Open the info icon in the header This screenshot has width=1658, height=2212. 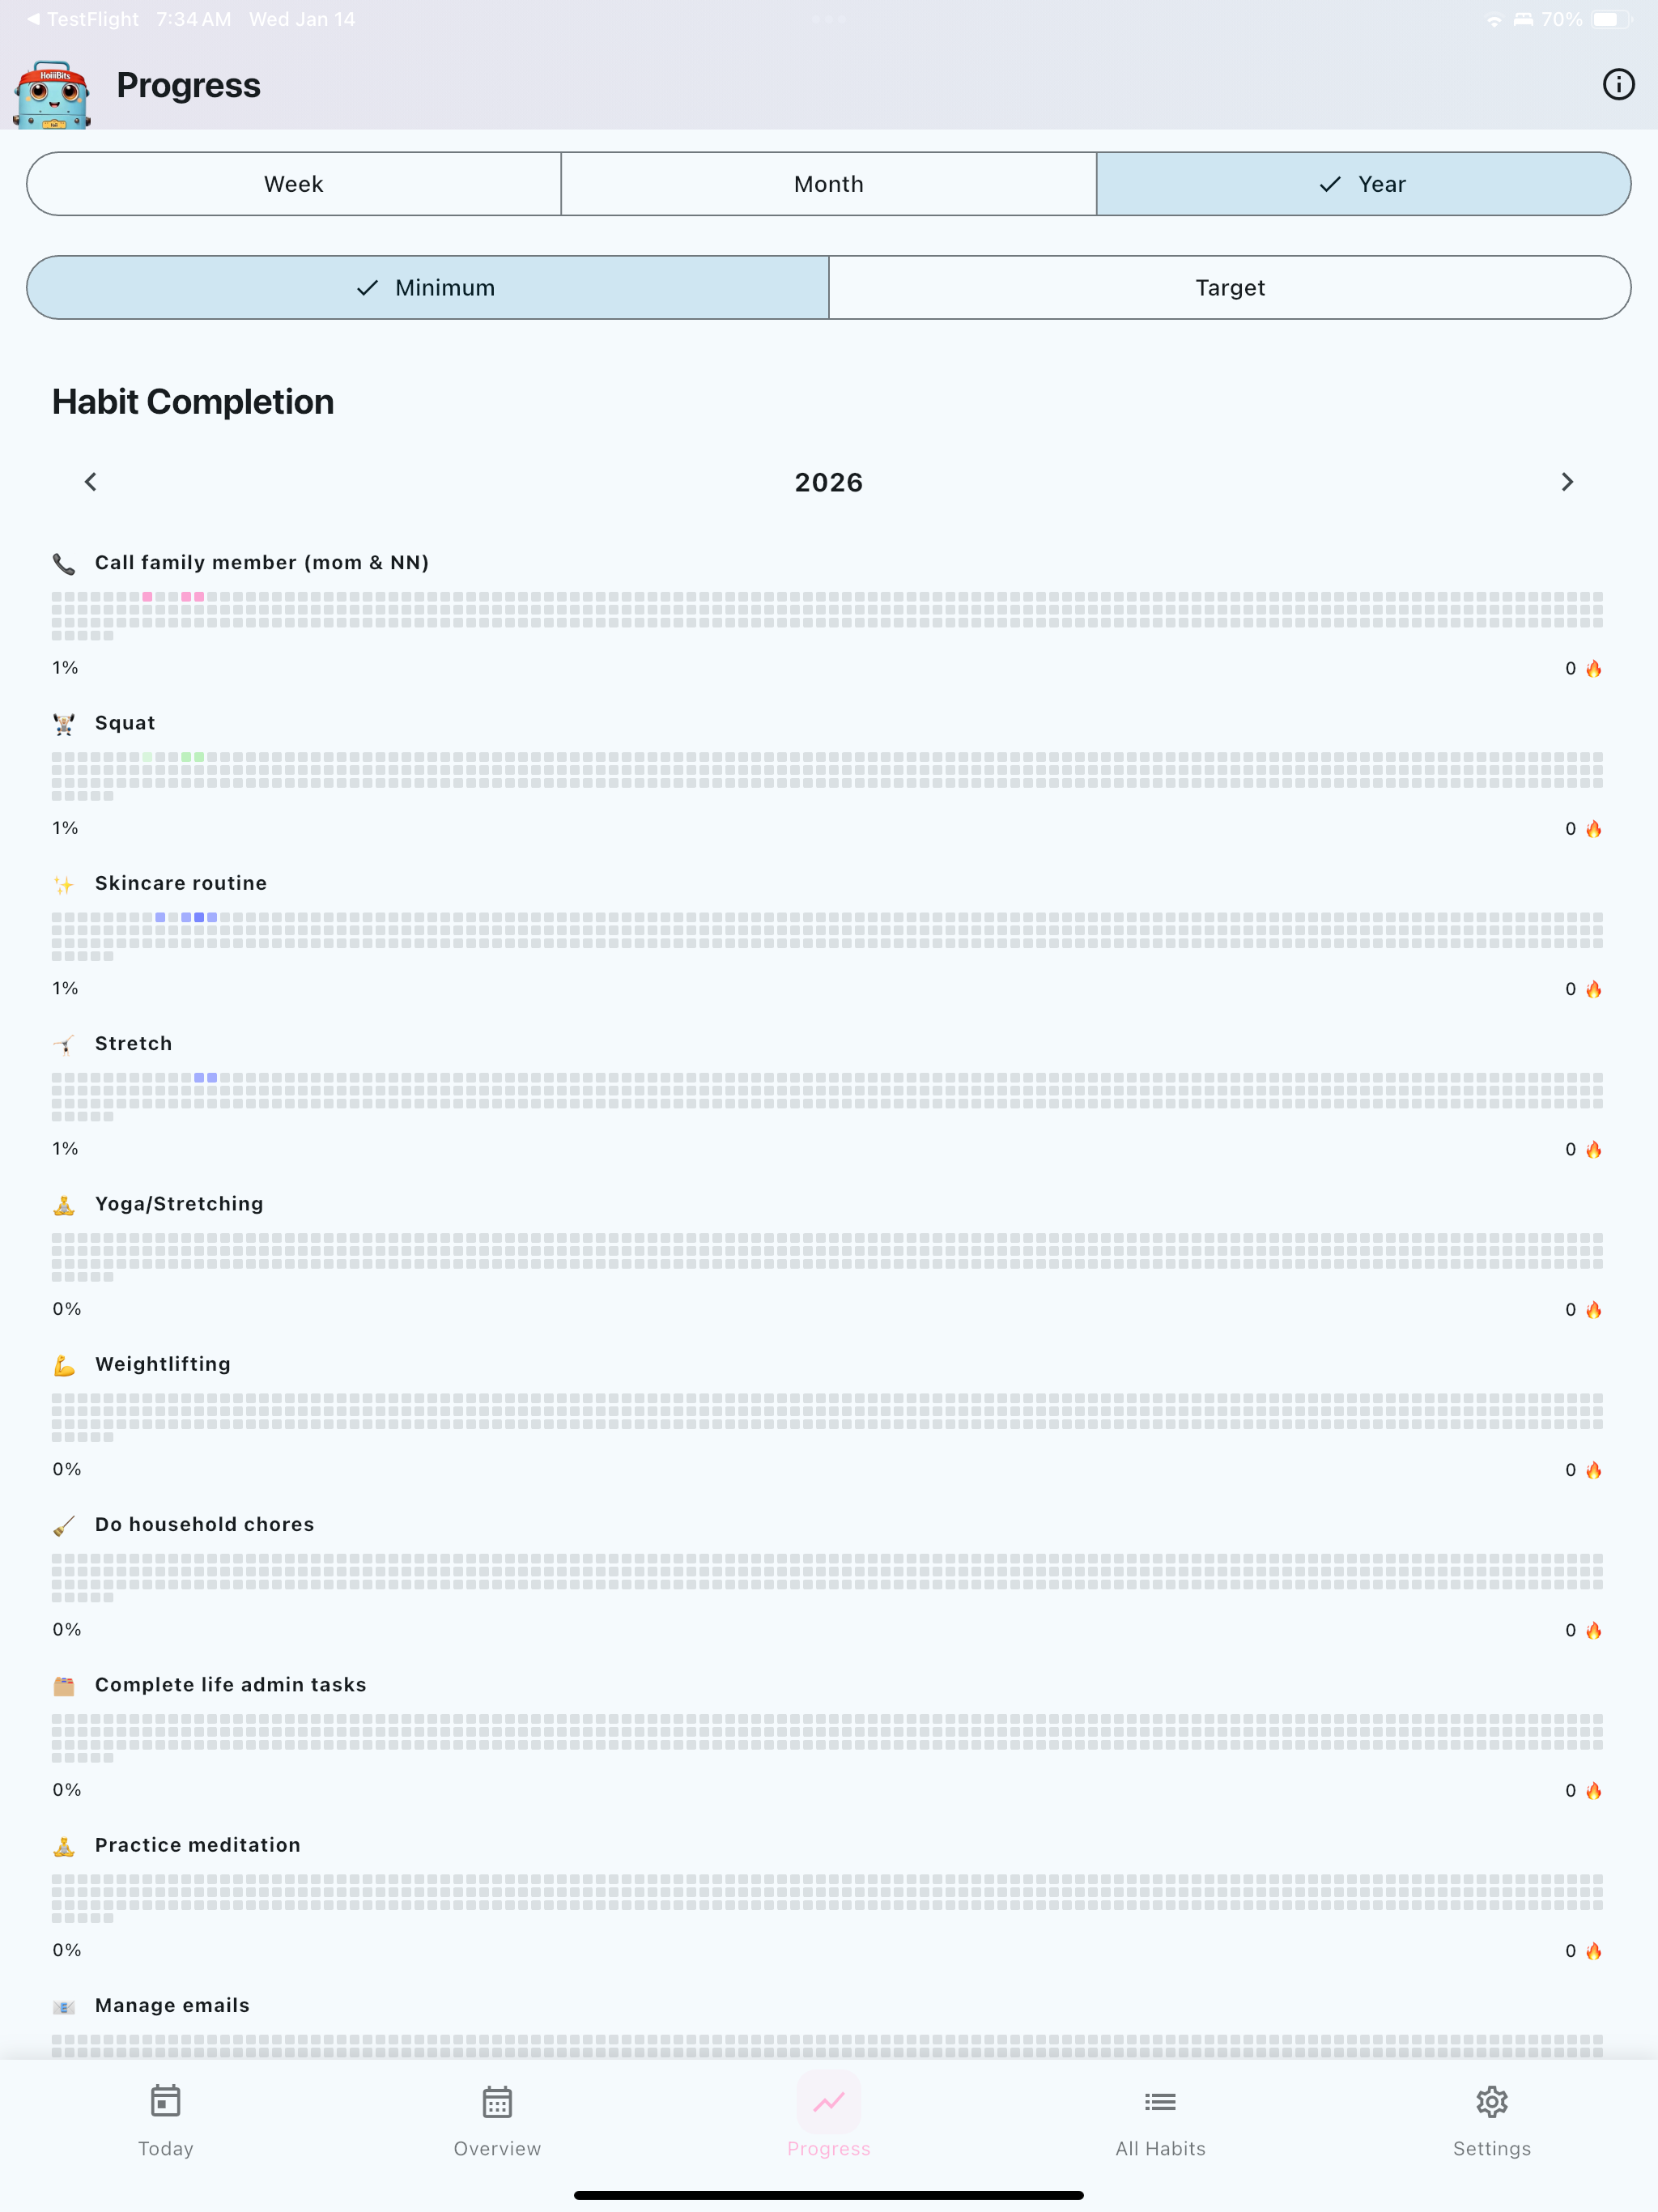coord(1618,85)
